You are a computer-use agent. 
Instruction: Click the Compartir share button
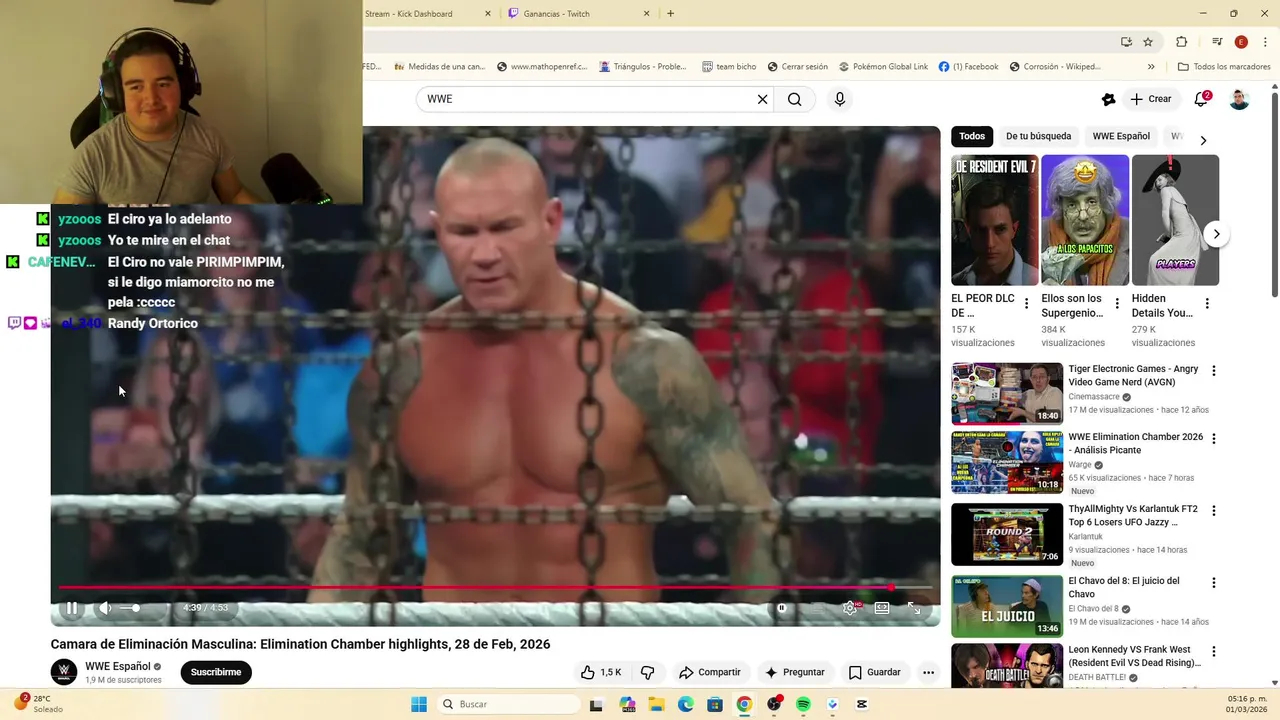709,672
